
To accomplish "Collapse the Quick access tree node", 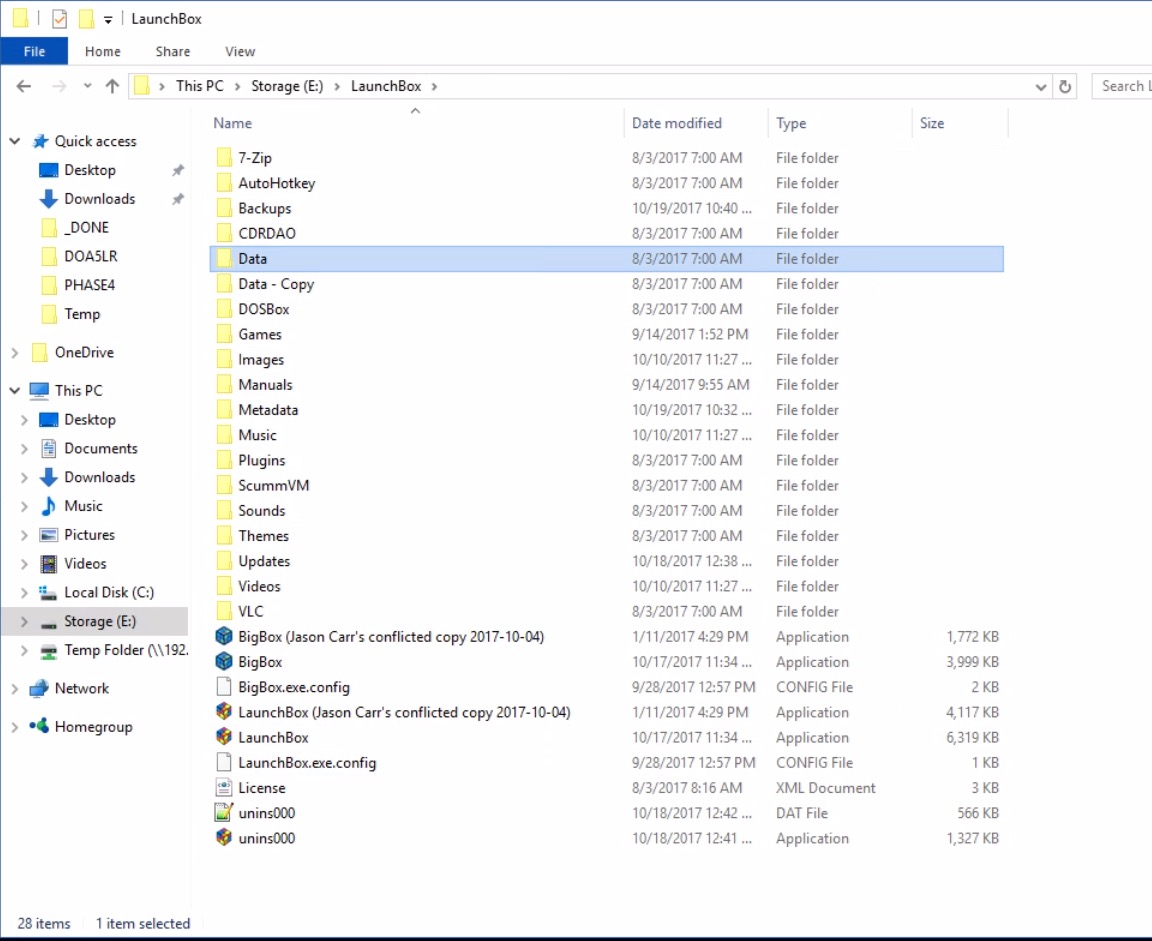I will [15, 141].
